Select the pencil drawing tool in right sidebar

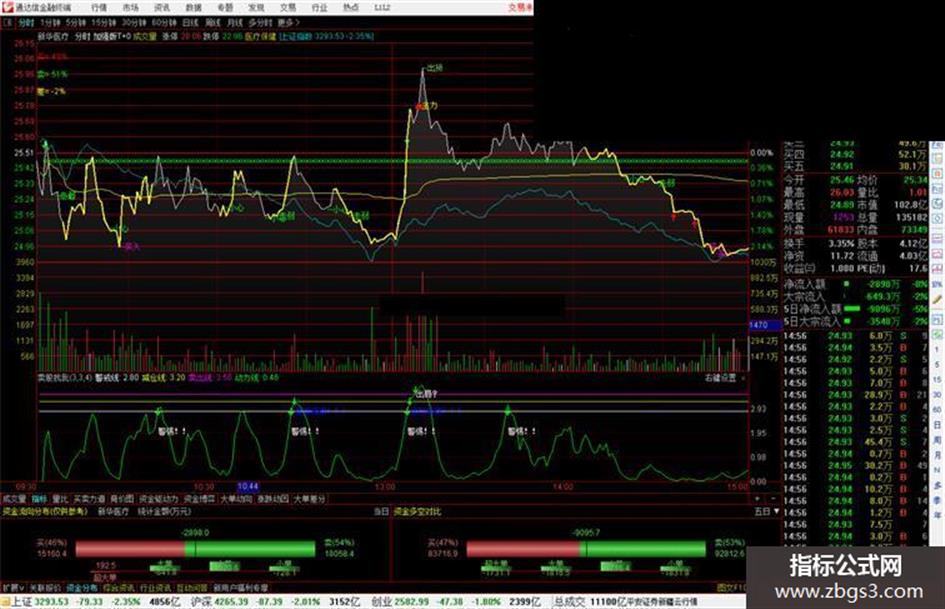coord(937,298)
